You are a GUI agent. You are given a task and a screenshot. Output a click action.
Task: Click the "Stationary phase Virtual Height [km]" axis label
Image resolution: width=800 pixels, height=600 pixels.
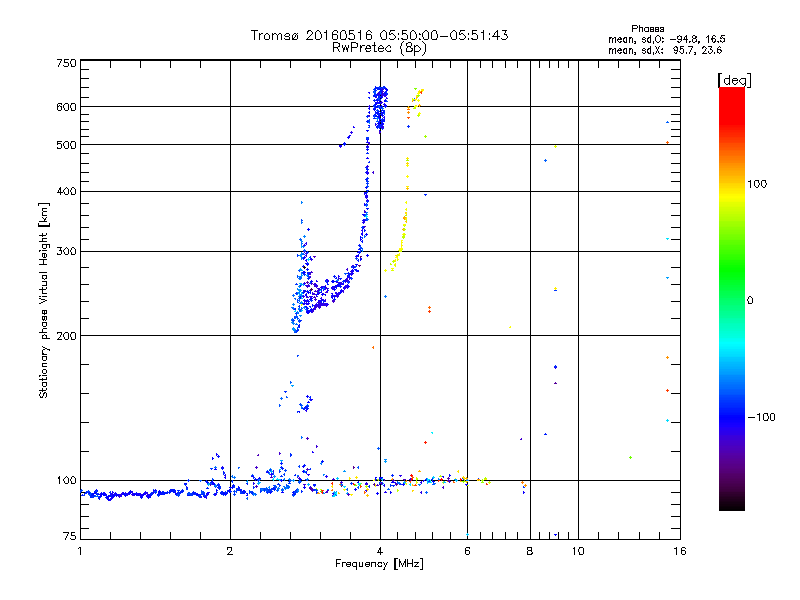44,300
